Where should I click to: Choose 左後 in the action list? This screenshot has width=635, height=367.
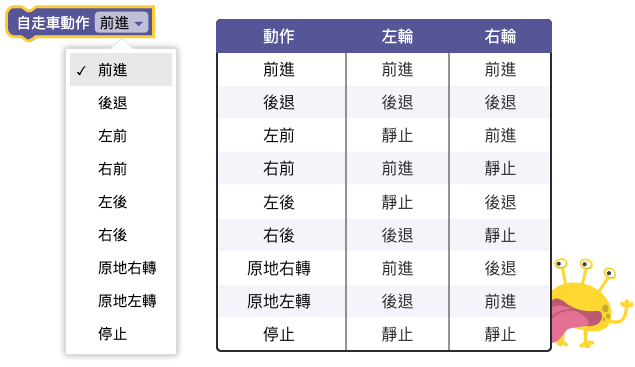121,202
